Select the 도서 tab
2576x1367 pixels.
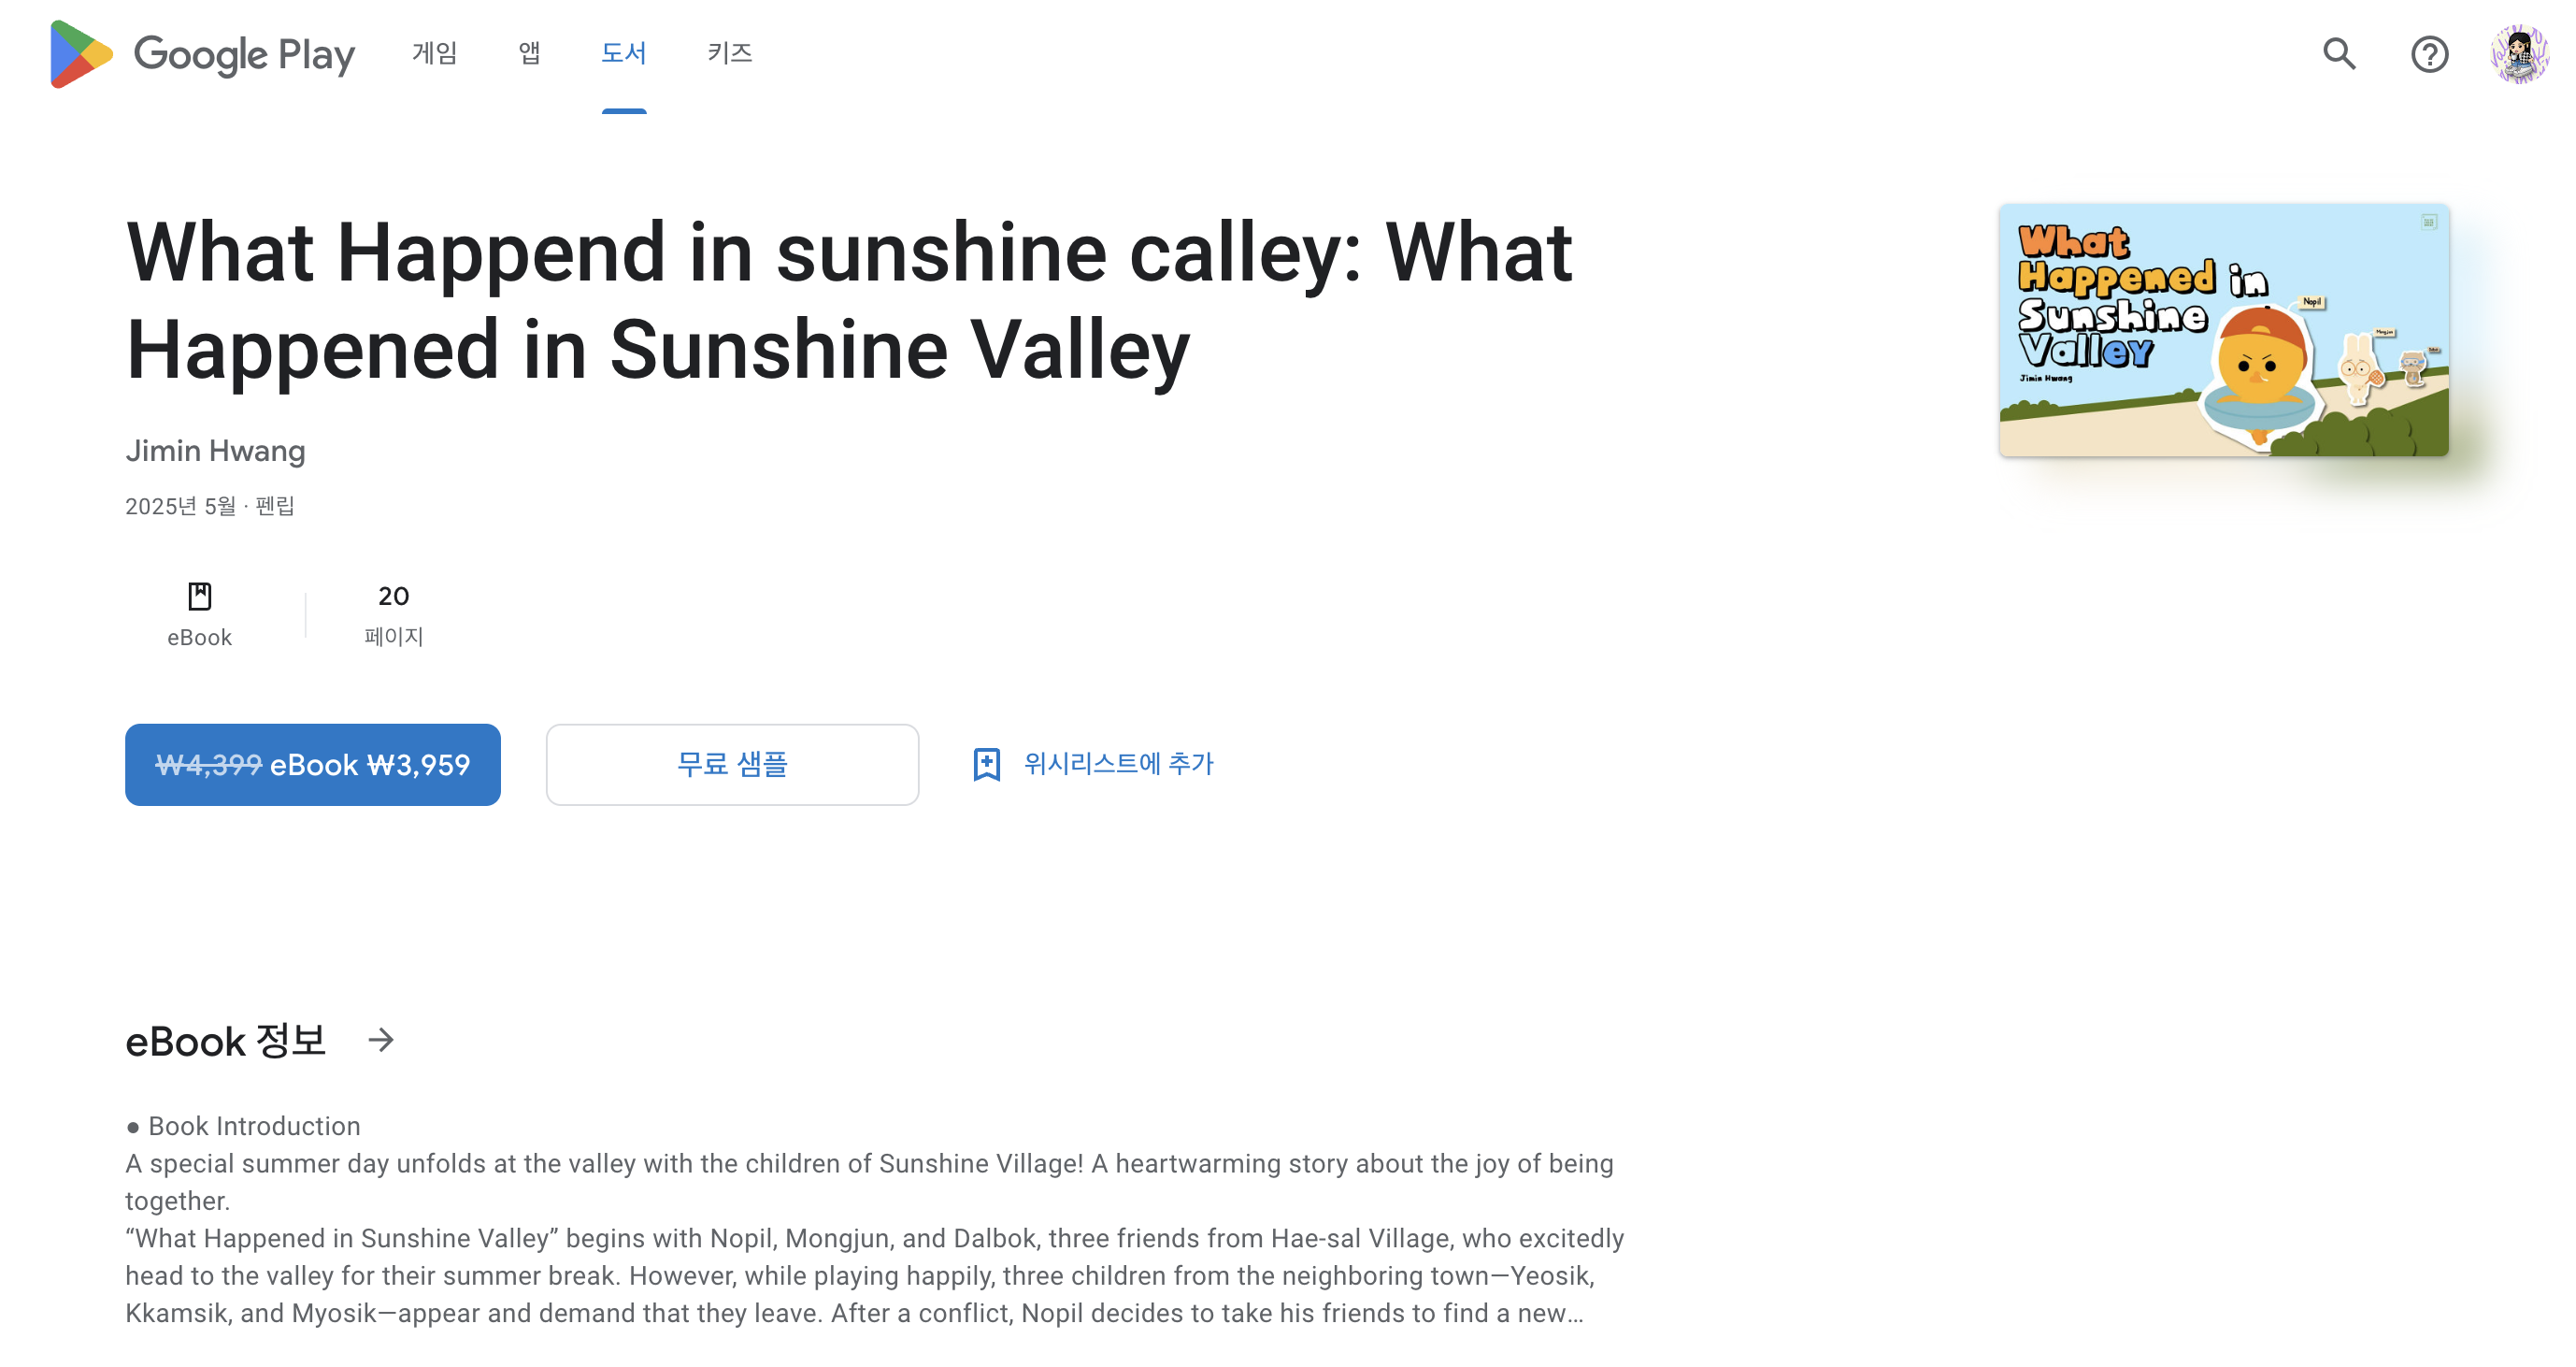pyautogui.click(x=623, y=53)
